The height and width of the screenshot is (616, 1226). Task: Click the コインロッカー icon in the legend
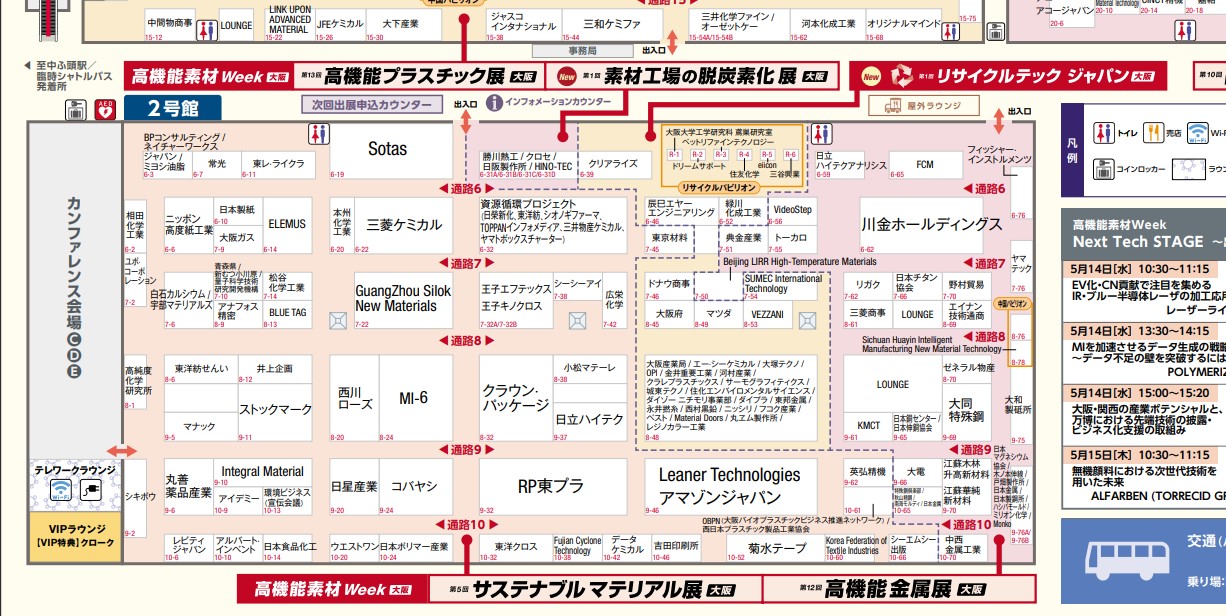pyautogui.click(x=1104, y=168)
